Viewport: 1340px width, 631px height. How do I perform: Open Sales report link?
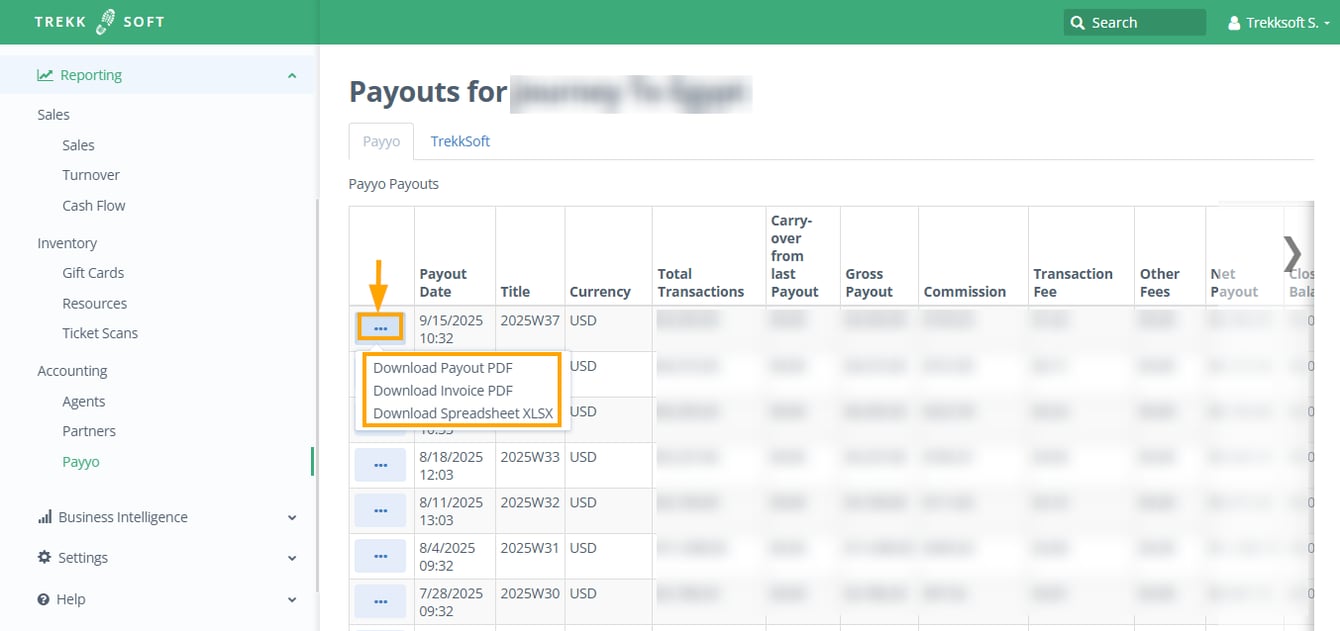pos(78,145)
